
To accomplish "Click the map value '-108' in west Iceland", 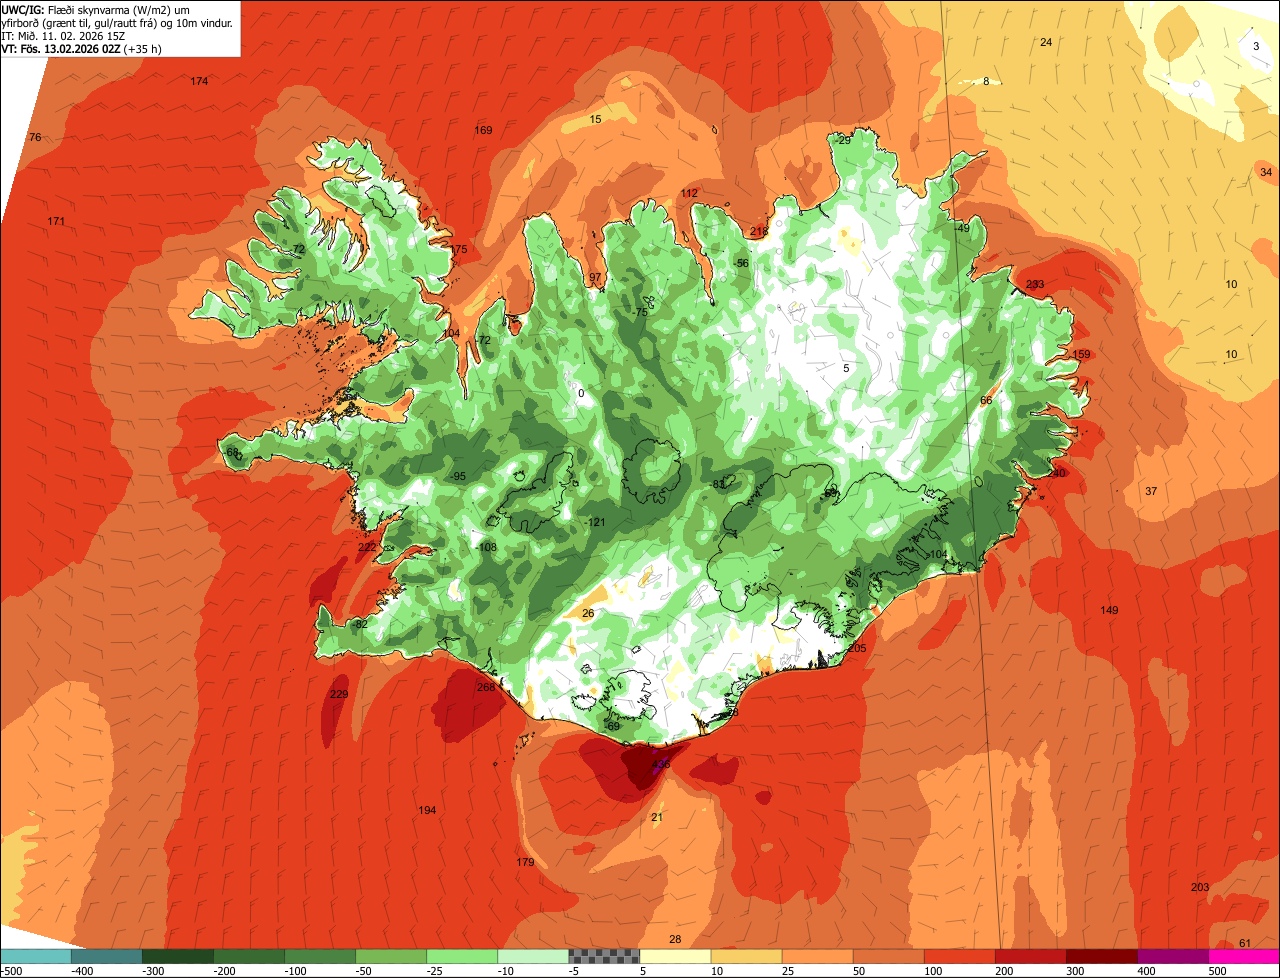I will 486,547.
